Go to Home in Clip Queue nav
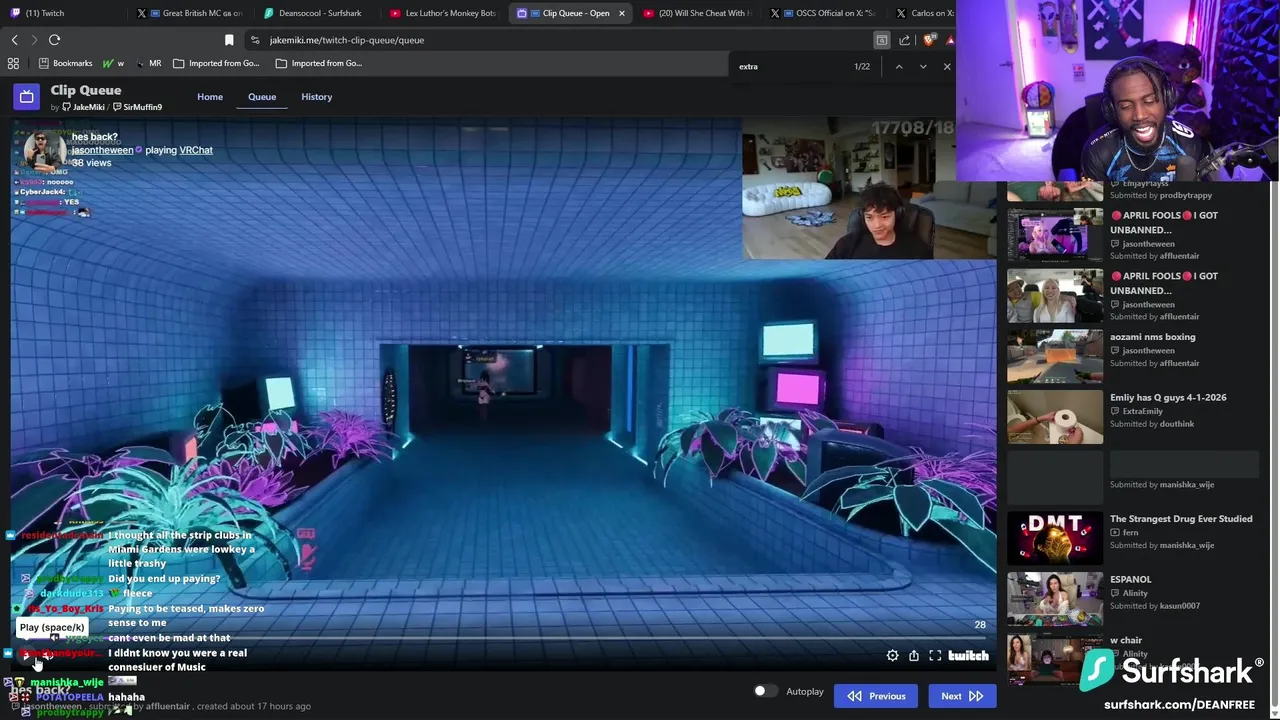 210,97
